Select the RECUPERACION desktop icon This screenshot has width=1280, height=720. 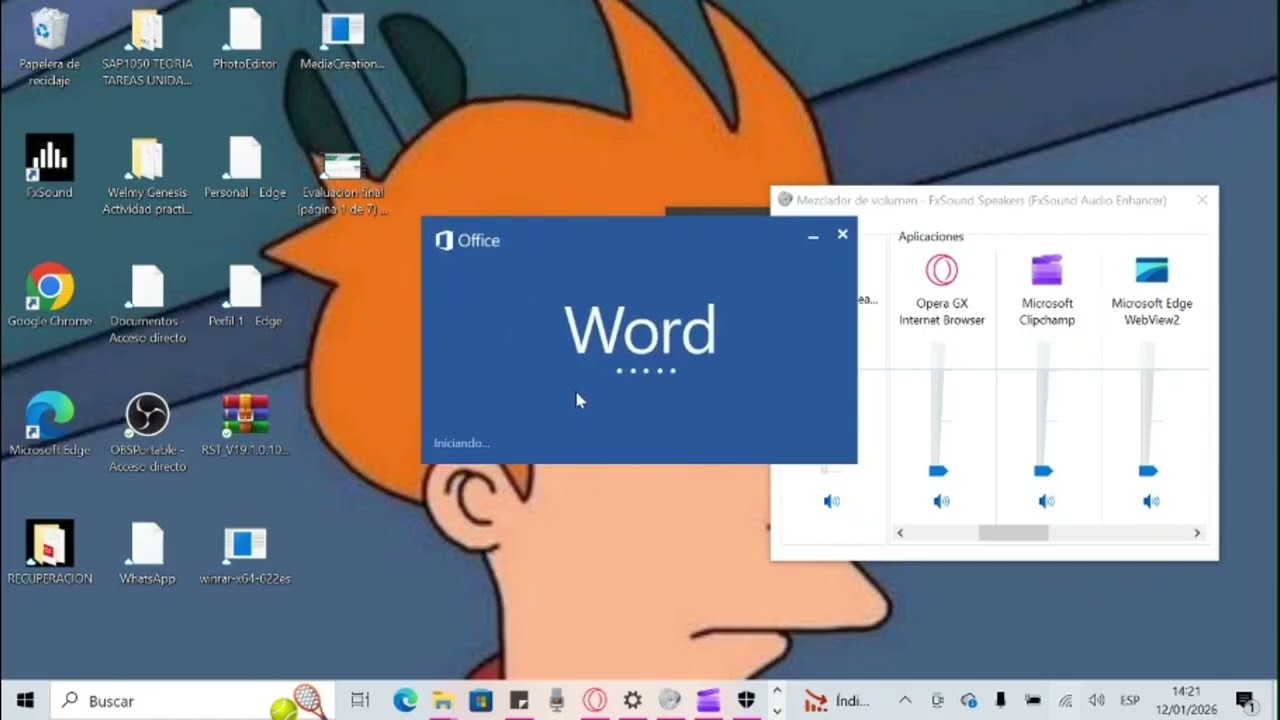click(49, 553)
